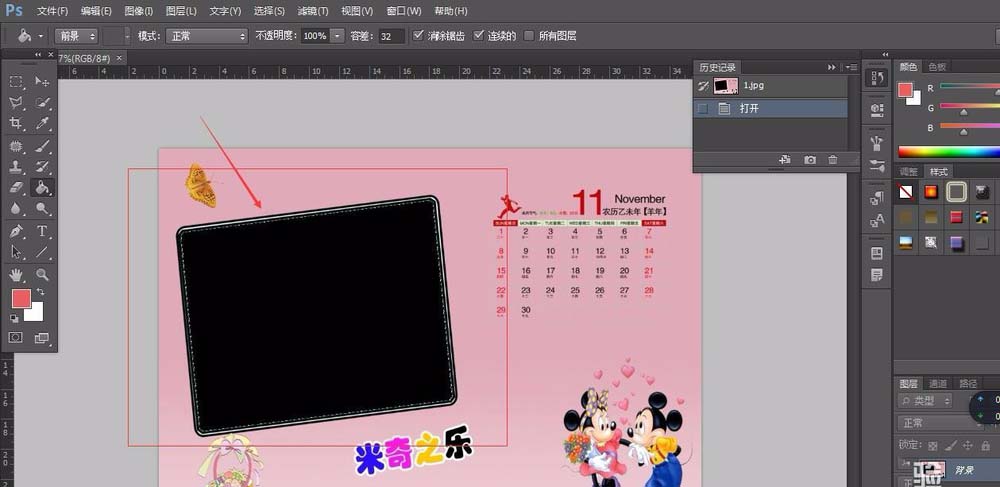Collapse History panel to icons

(x=832, y=67)
